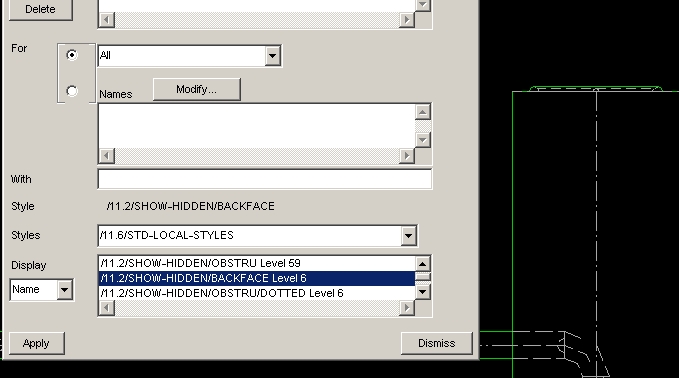Click the current Style text /11.2/SHOW-HIDDEN/BACKFACE
Image resolution: width=679 pixels, height=378 pixels.
pos(191,206)
